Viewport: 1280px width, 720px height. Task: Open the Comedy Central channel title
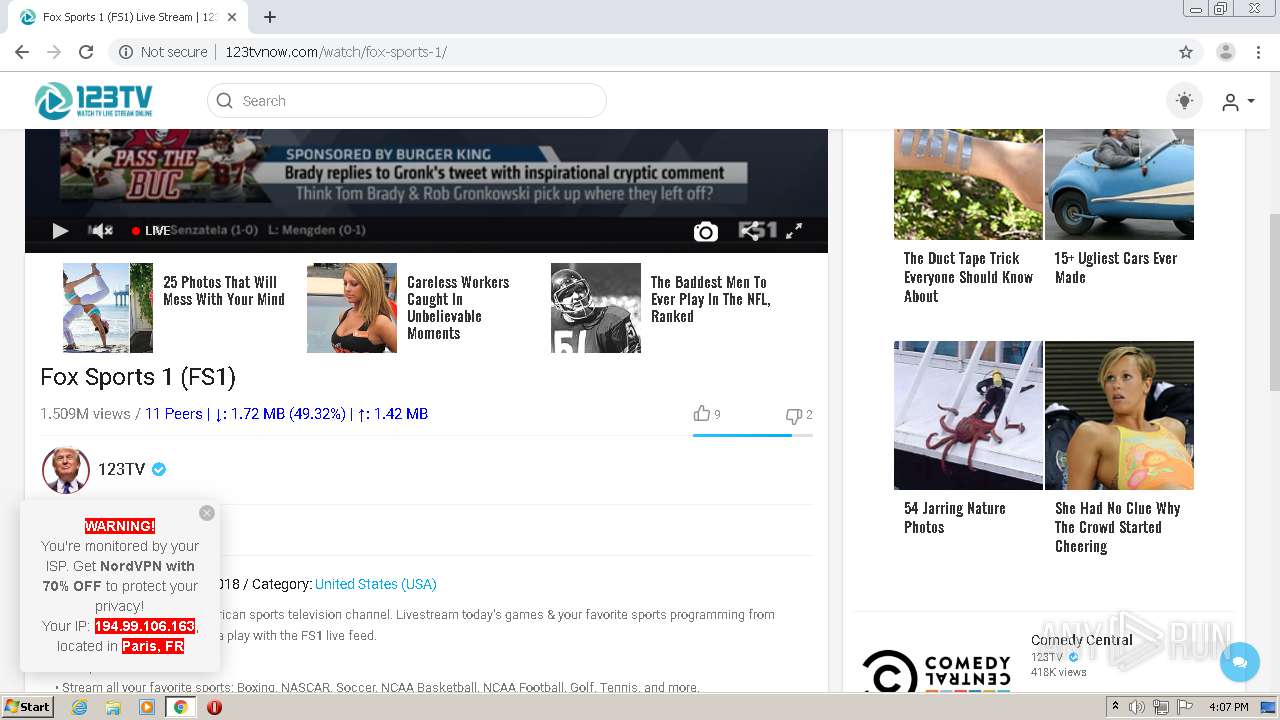1082,640
